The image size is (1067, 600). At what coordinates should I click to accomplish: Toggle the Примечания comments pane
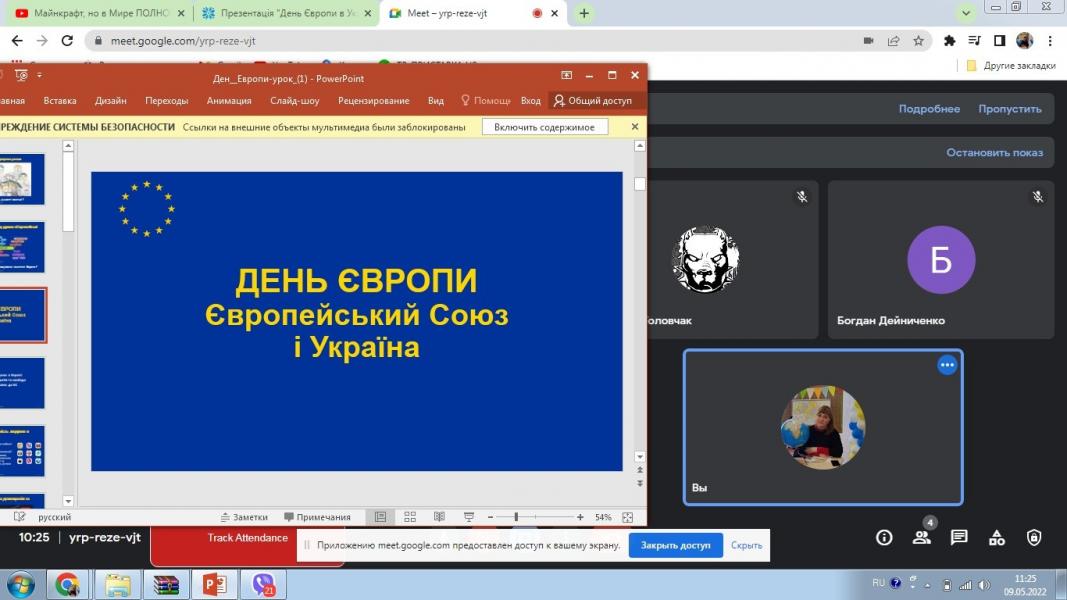317,517
